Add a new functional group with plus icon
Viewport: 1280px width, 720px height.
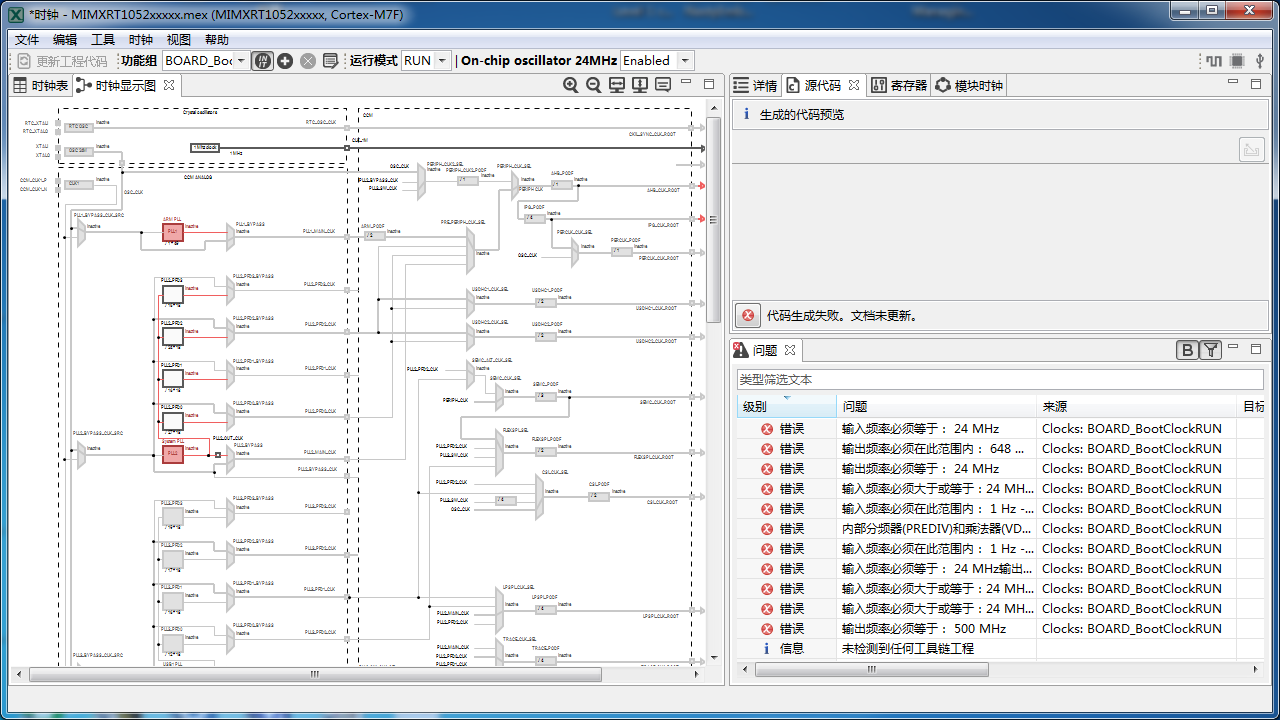(285, 61)
